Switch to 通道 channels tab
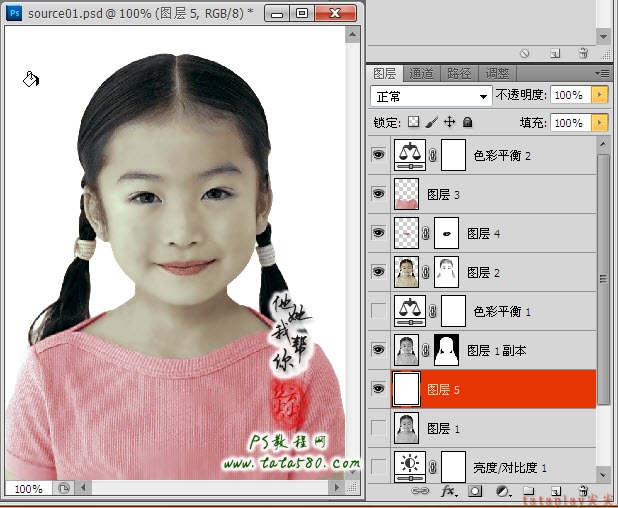The image size is (618, 508). click(x=421, y=74)
